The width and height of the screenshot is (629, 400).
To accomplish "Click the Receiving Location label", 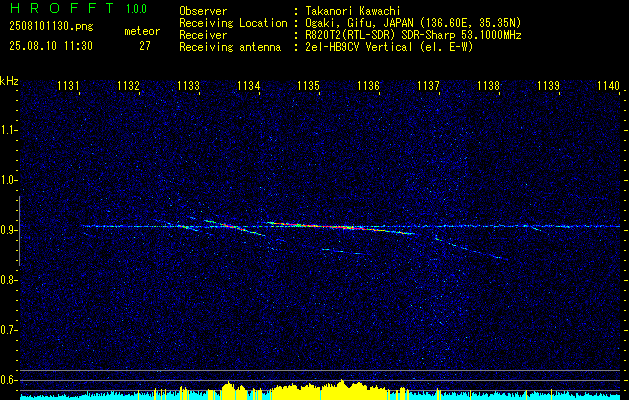I will point(233,23).
